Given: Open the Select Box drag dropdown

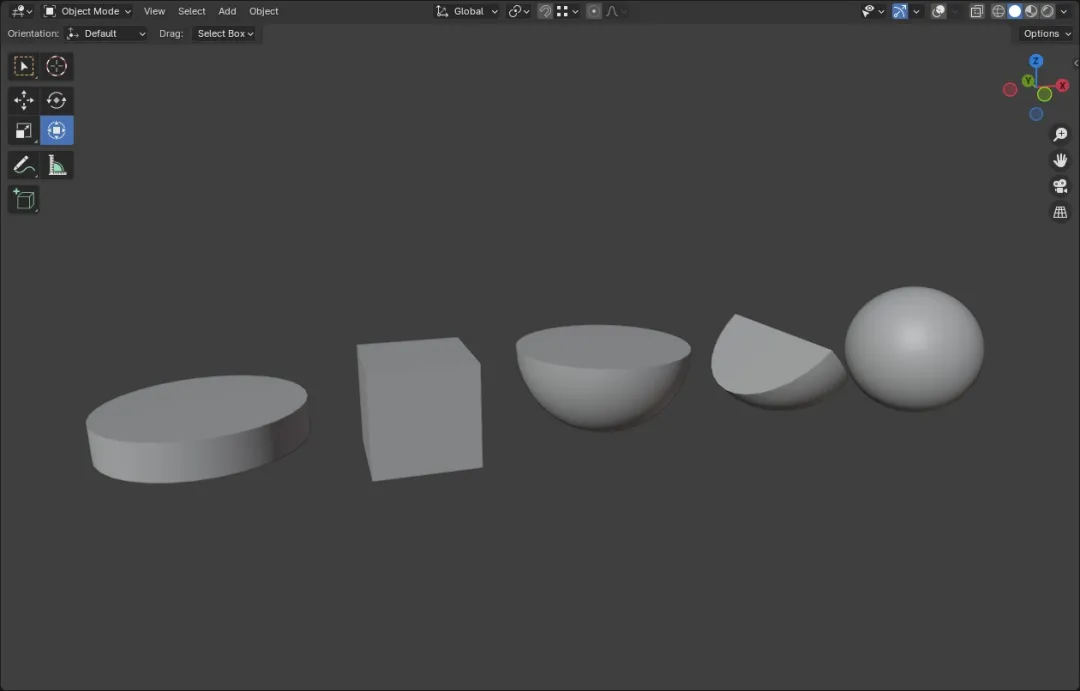Looking at the screenshot, I should (x=225, y=33).
